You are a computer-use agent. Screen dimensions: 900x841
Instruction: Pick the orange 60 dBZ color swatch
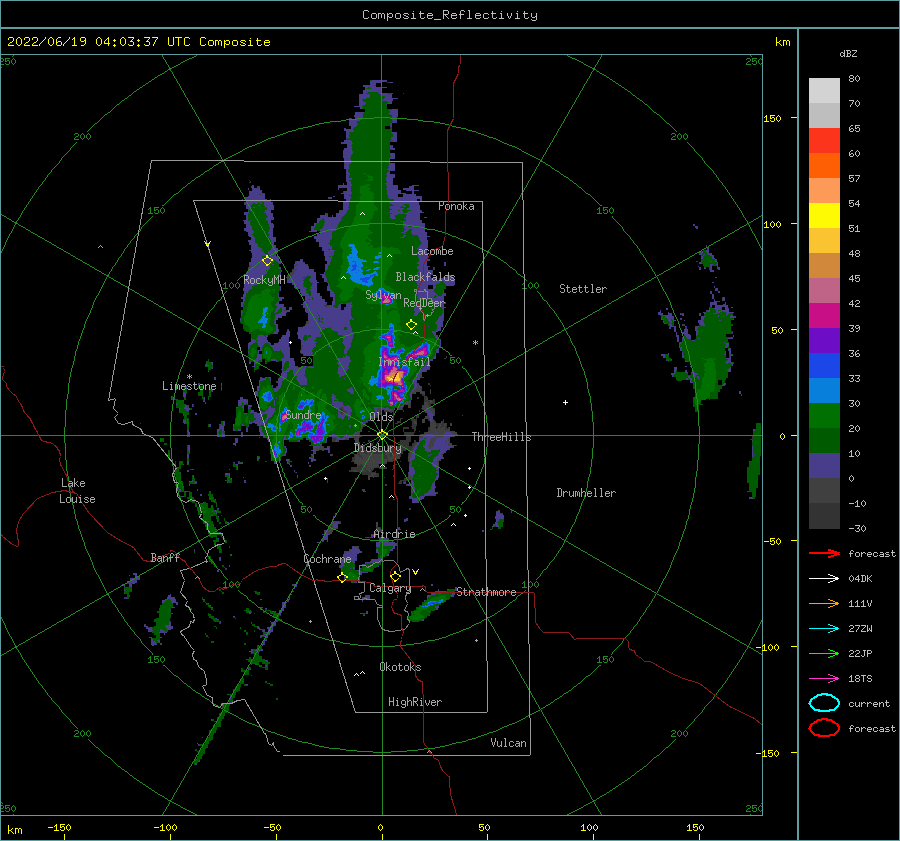tap(824, 165)
